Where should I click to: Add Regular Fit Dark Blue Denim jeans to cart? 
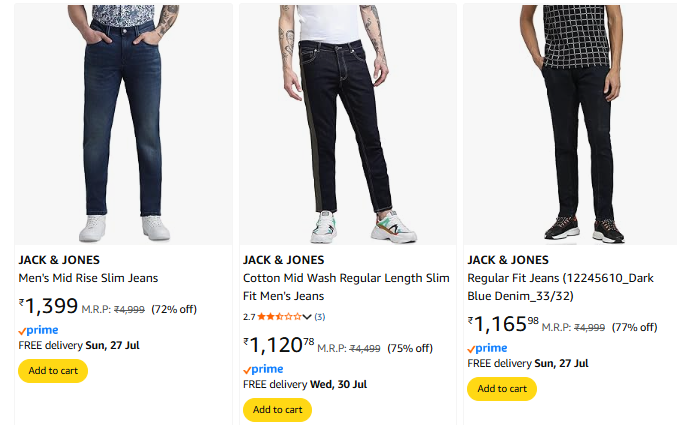(x=502, y=388)
